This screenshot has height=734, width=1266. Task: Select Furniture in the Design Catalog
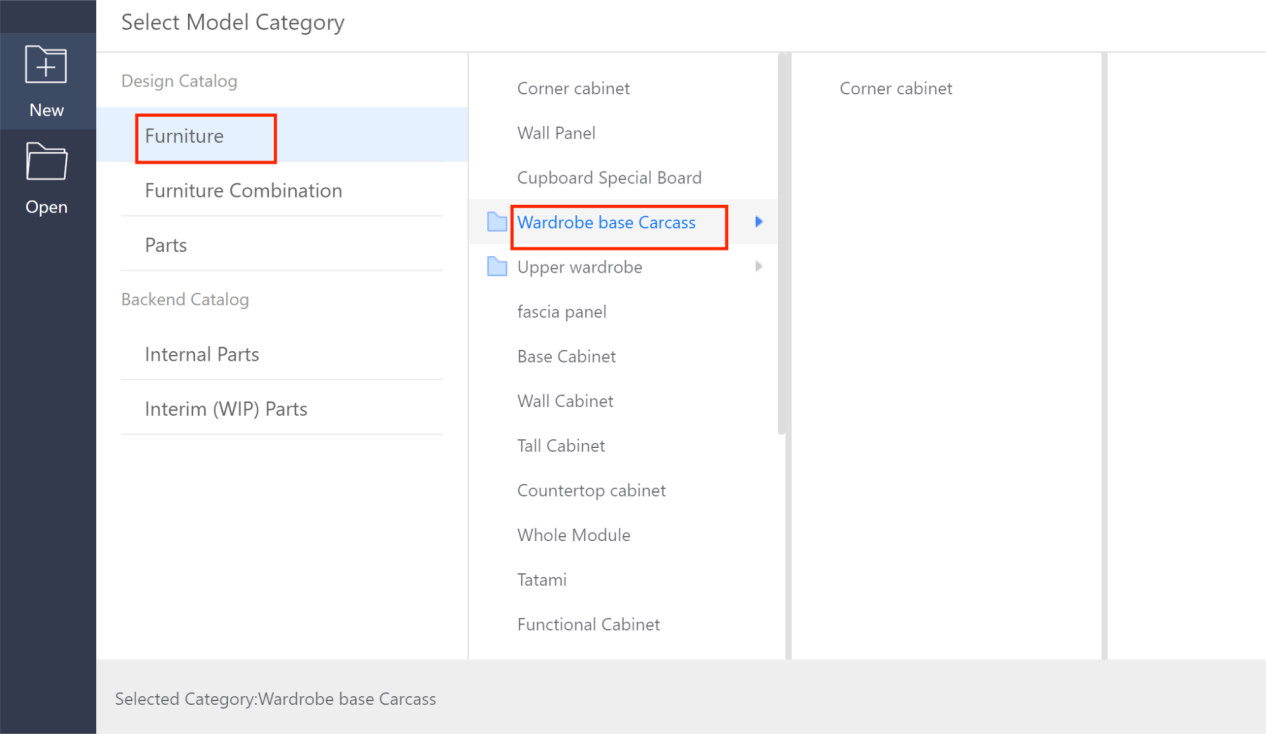pos(184,136)
